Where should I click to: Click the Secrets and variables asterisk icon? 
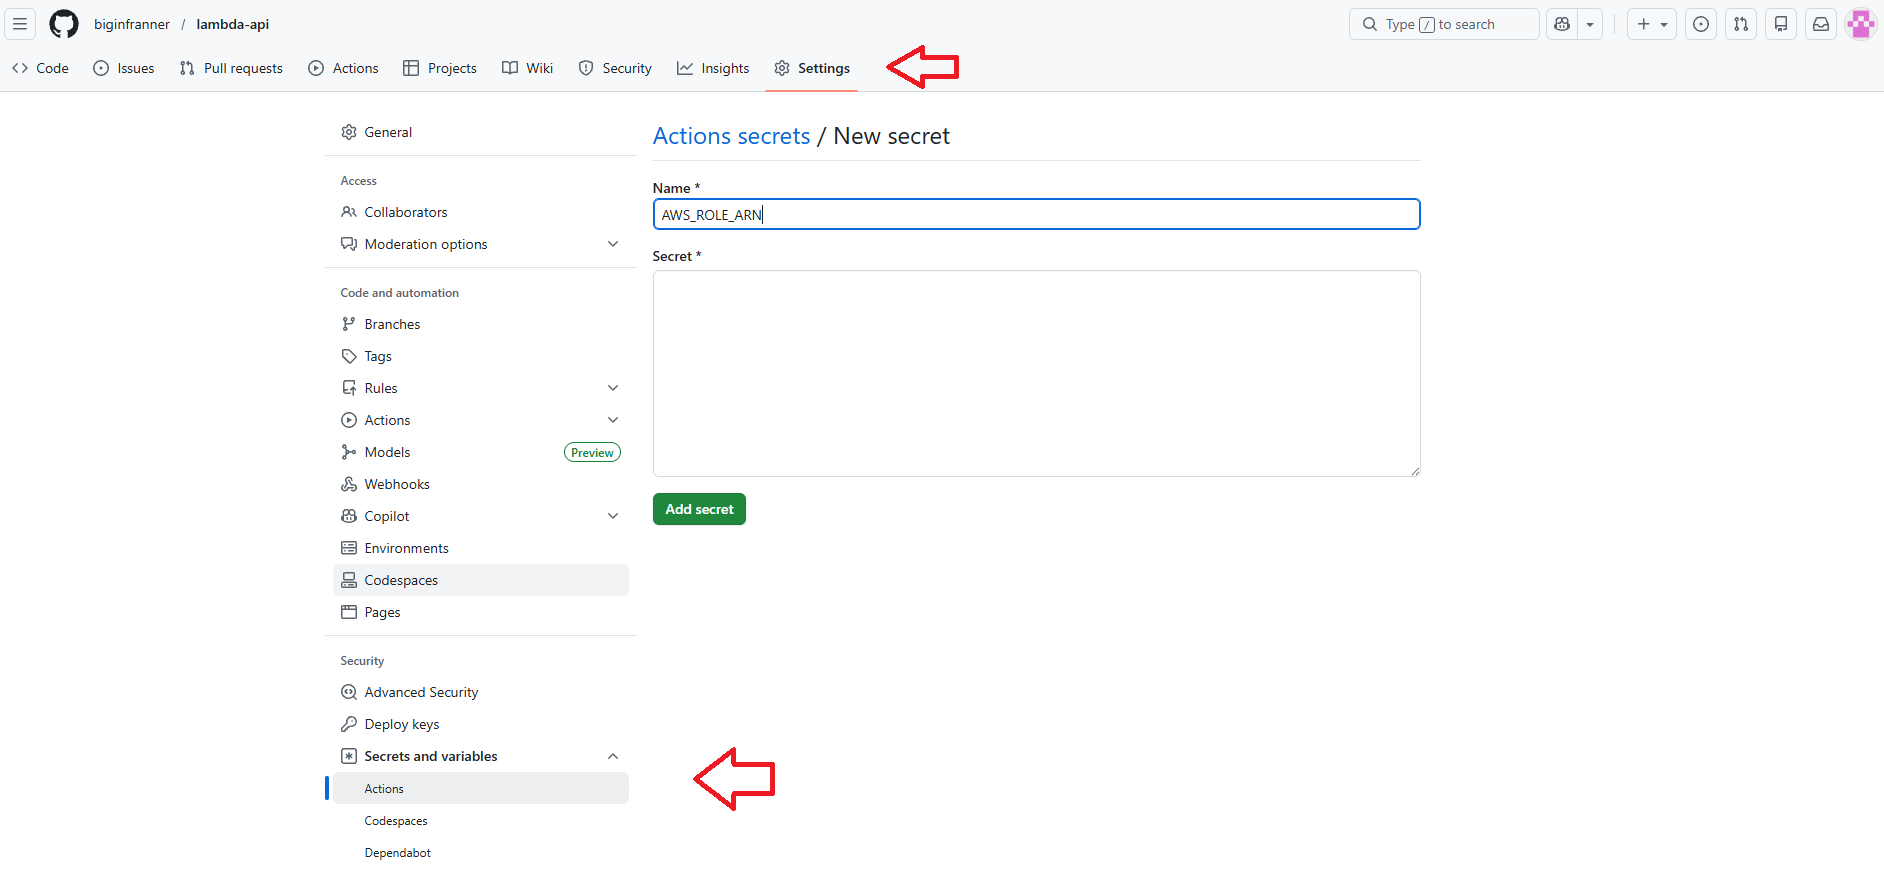349,756
